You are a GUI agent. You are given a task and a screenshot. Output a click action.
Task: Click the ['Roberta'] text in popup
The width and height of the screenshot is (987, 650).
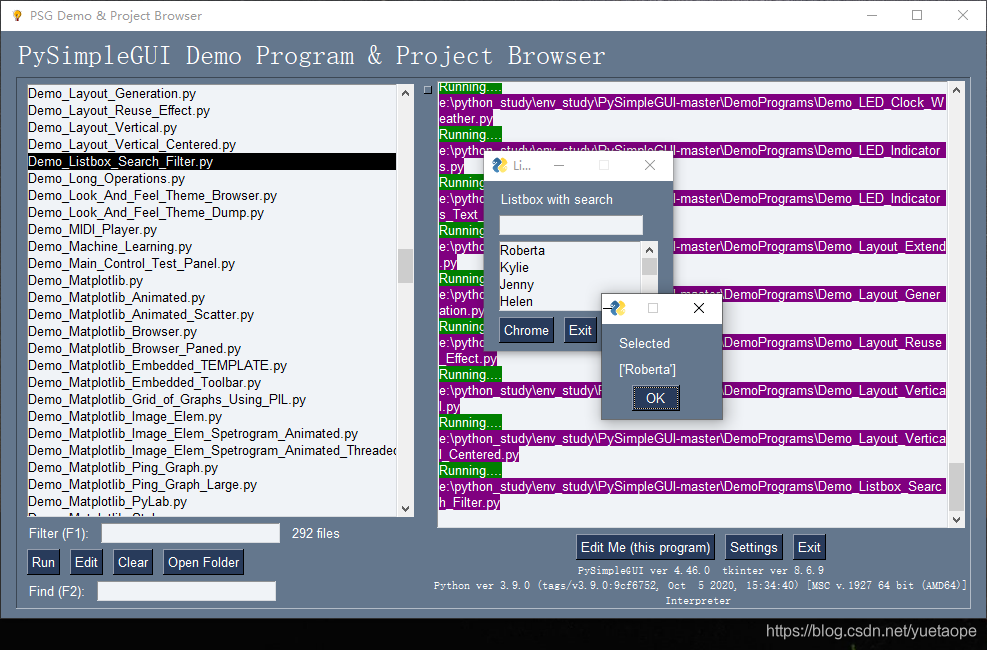pyautogui.click(x=647, y=369)
